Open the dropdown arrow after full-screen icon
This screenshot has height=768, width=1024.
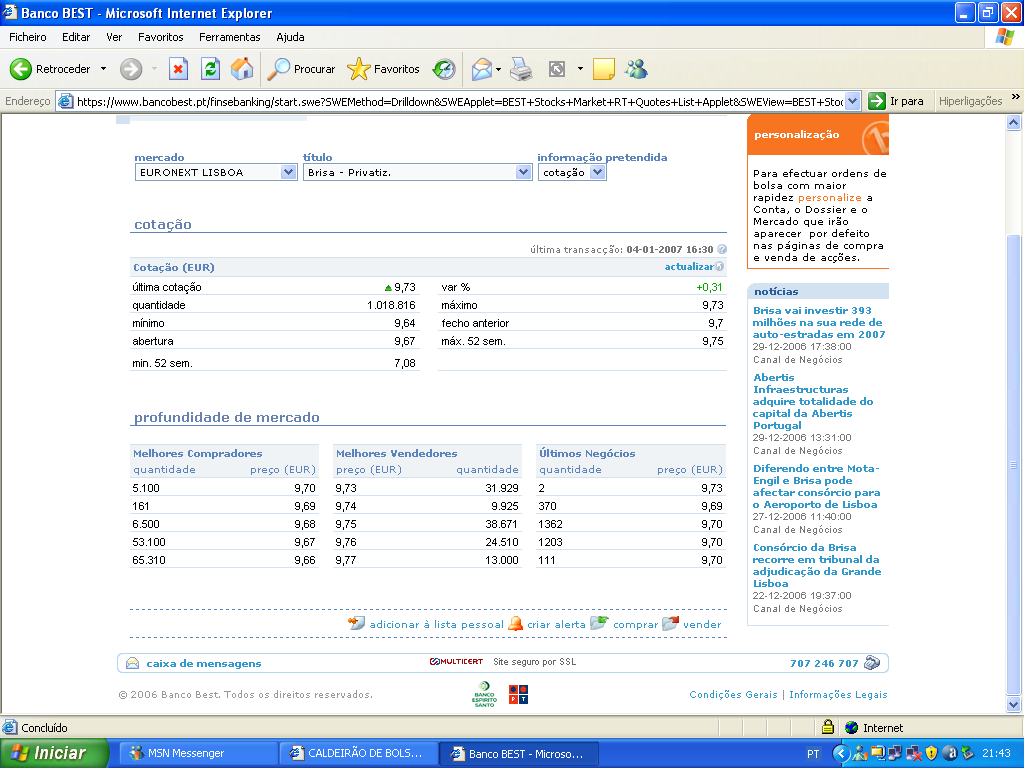[x=580, y=69]
